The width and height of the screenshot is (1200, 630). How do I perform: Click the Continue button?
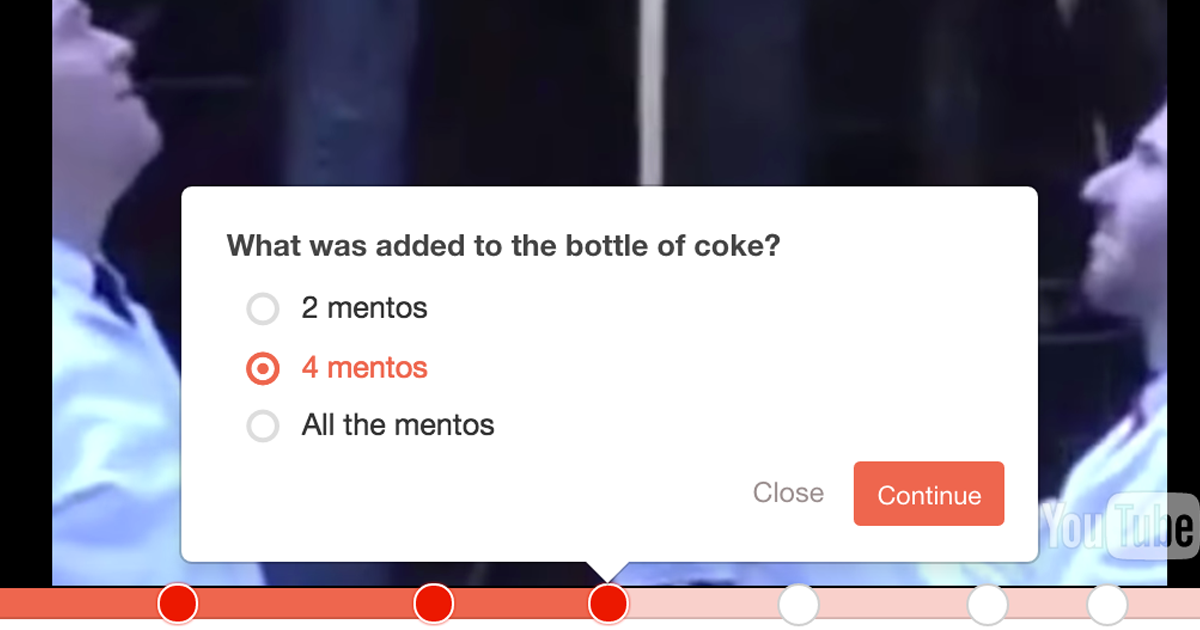[x=929, y=494]
